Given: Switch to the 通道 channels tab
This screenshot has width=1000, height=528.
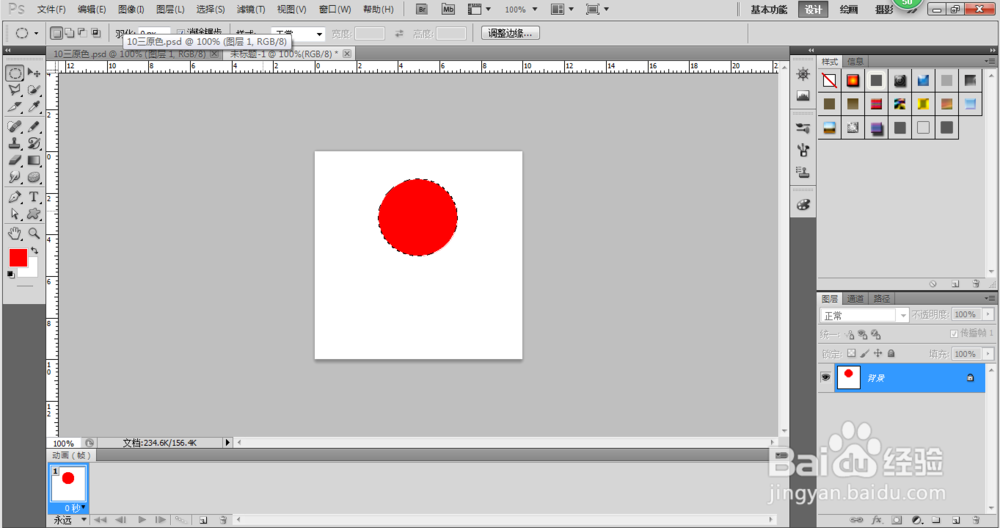Looking at the screenshot, I should [x=855, y=298].
